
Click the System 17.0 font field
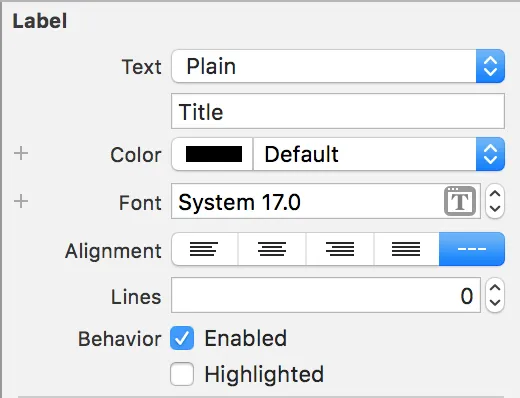click(x=326, y=201)
